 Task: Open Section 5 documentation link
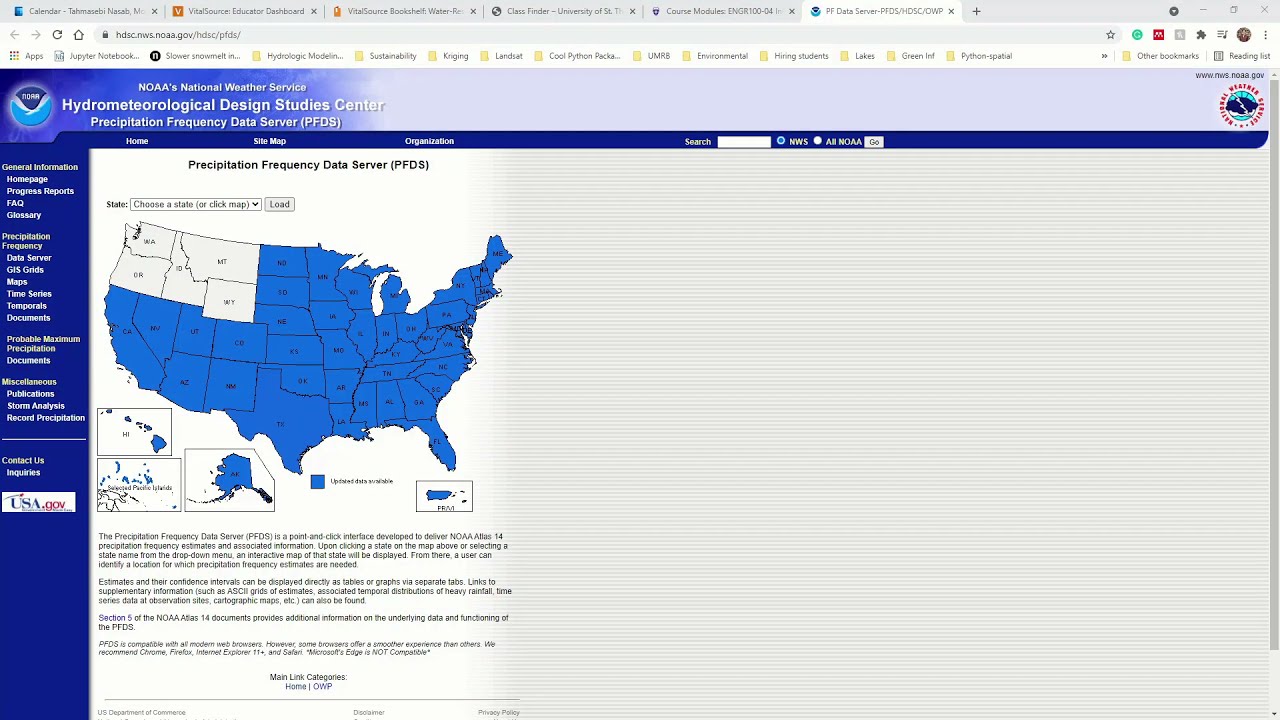[114, 618]
